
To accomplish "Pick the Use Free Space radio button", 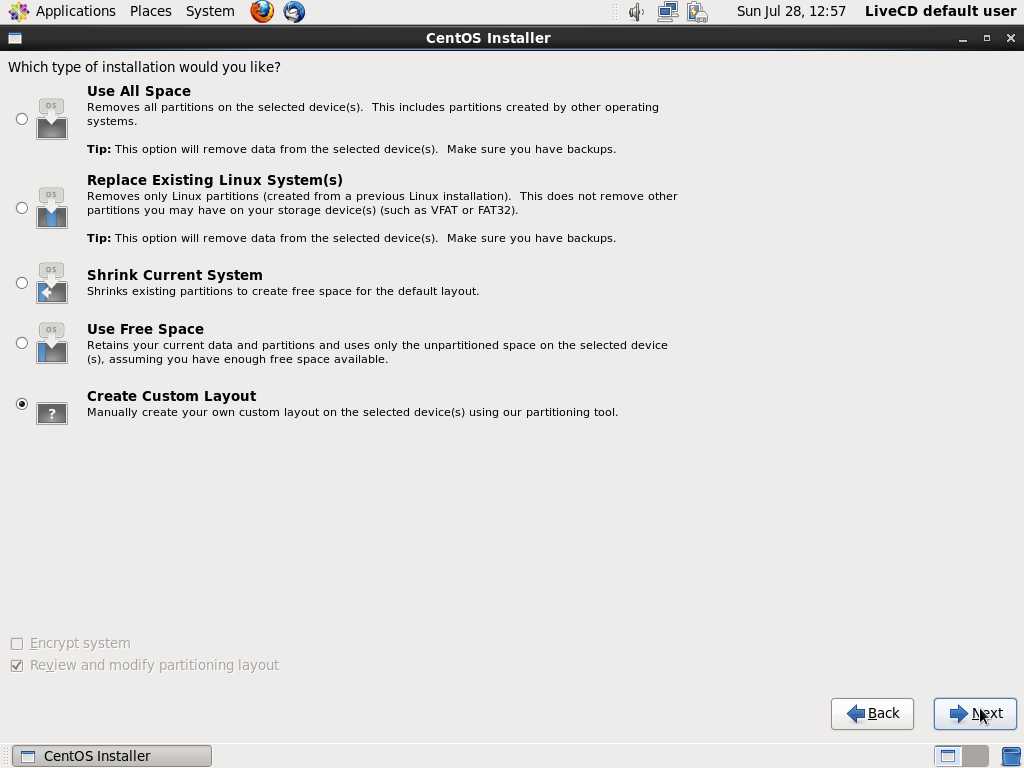I will (x=22, y=343).
